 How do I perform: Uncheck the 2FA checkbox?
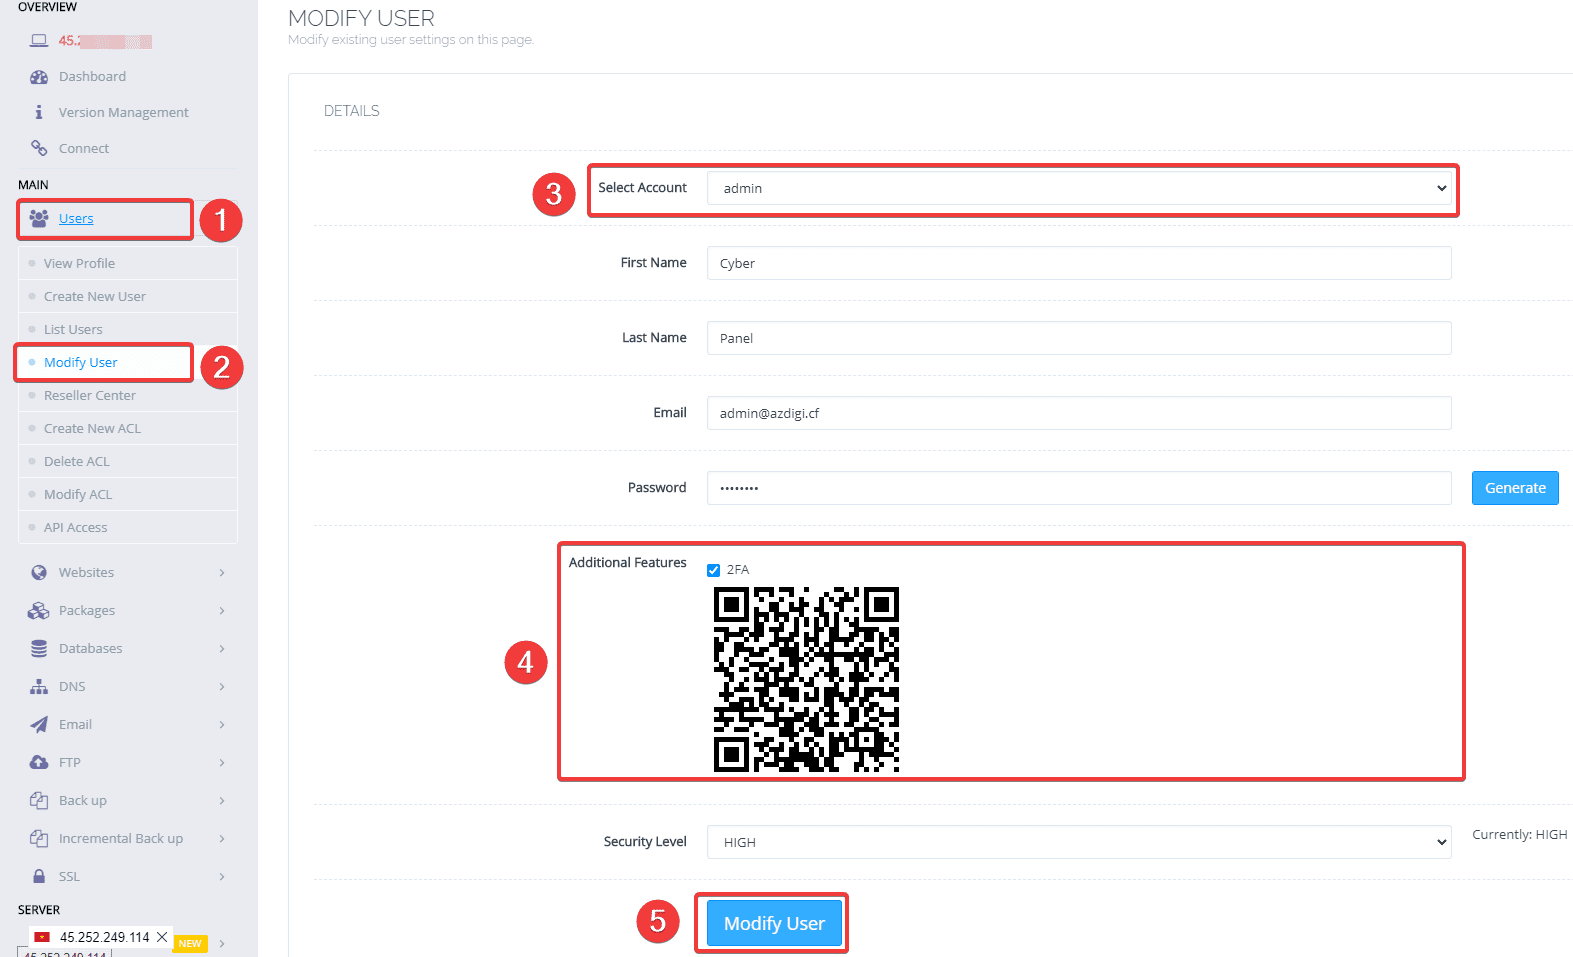(714, 570)
